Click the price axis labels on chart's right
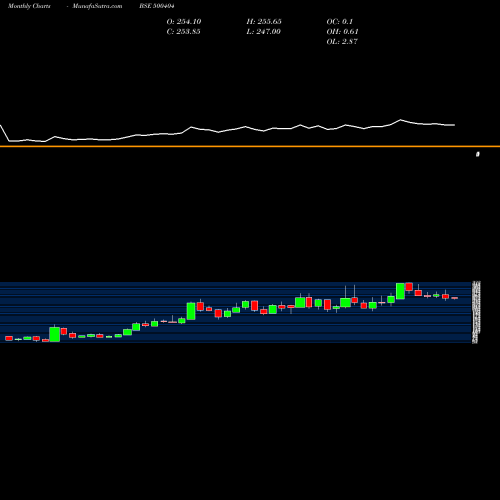The image size is (500, 500). click(x=476, y=312)
